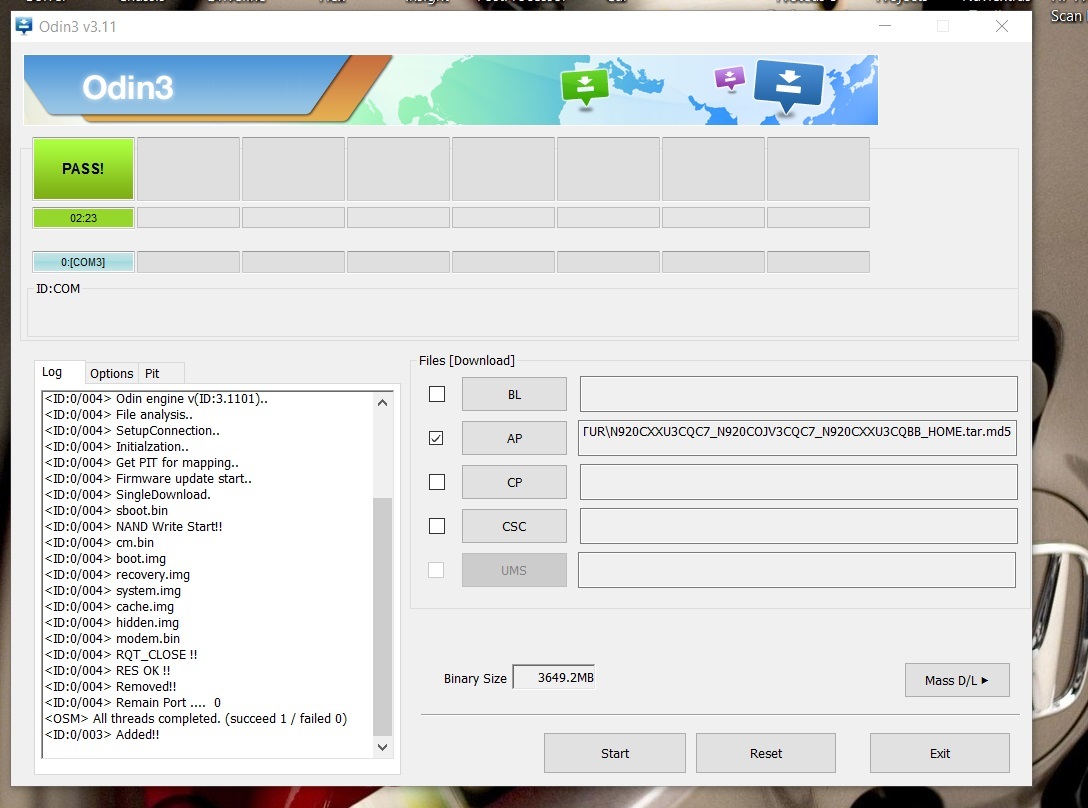Click log line 'All threads completed'
The height and width of the screenshot is (808, 1088).
click(196, 718)
